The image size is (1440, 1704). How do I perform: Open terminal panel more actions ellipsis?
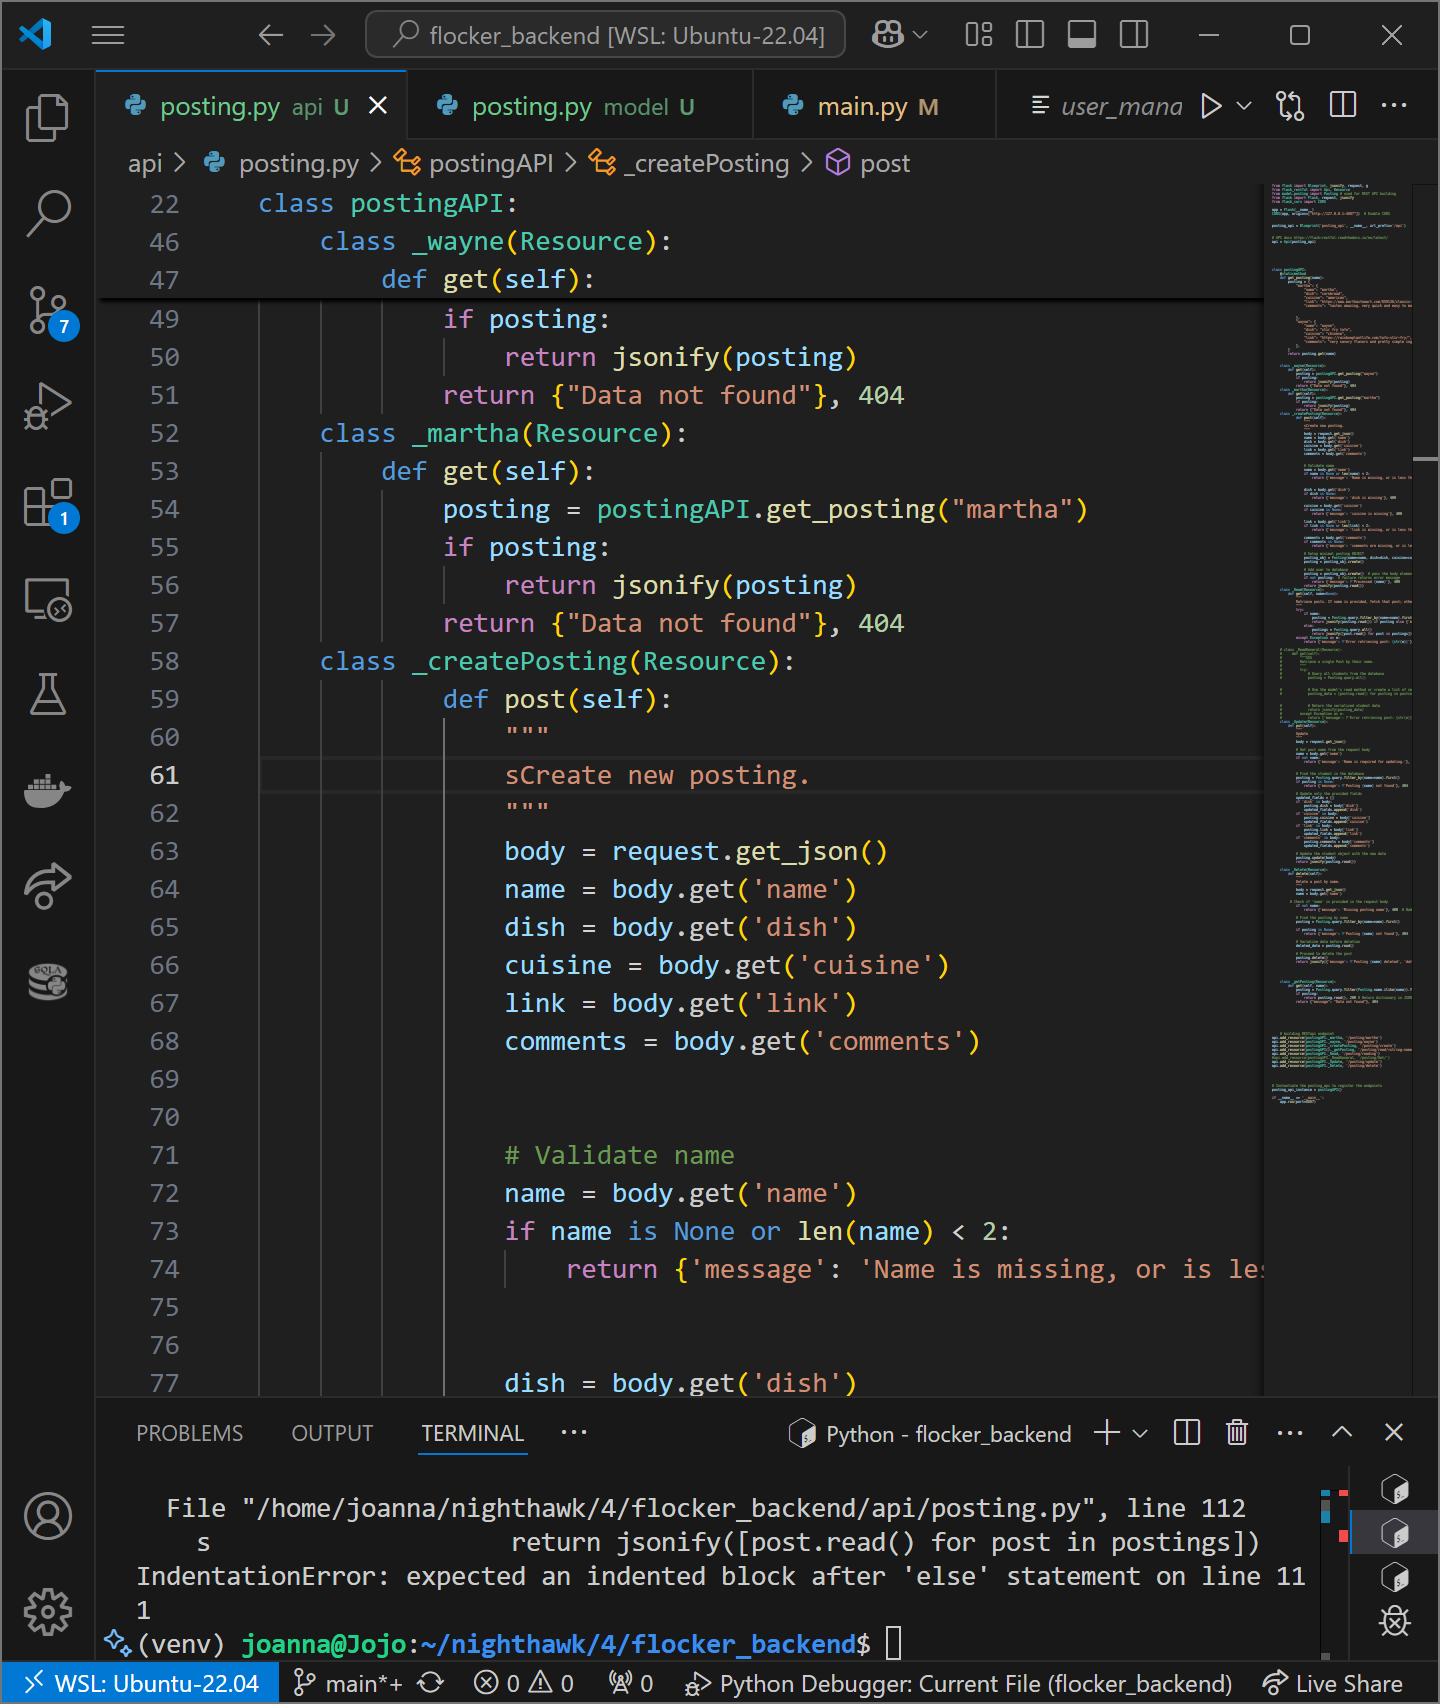tap(1290, 1433)
